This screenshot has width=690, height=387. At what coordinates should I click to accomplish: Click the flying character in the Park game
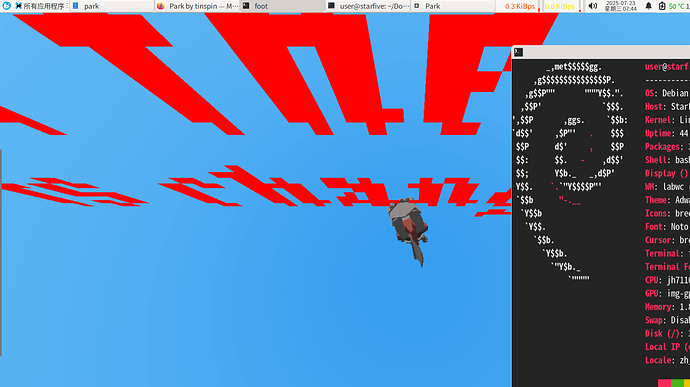tap(408, 229)
